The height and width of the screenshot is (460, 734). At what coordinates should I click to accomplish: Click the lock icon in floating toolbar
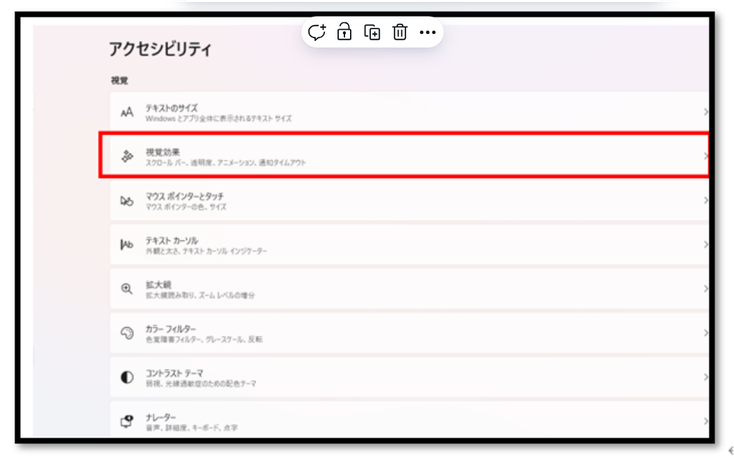point(344,32)
